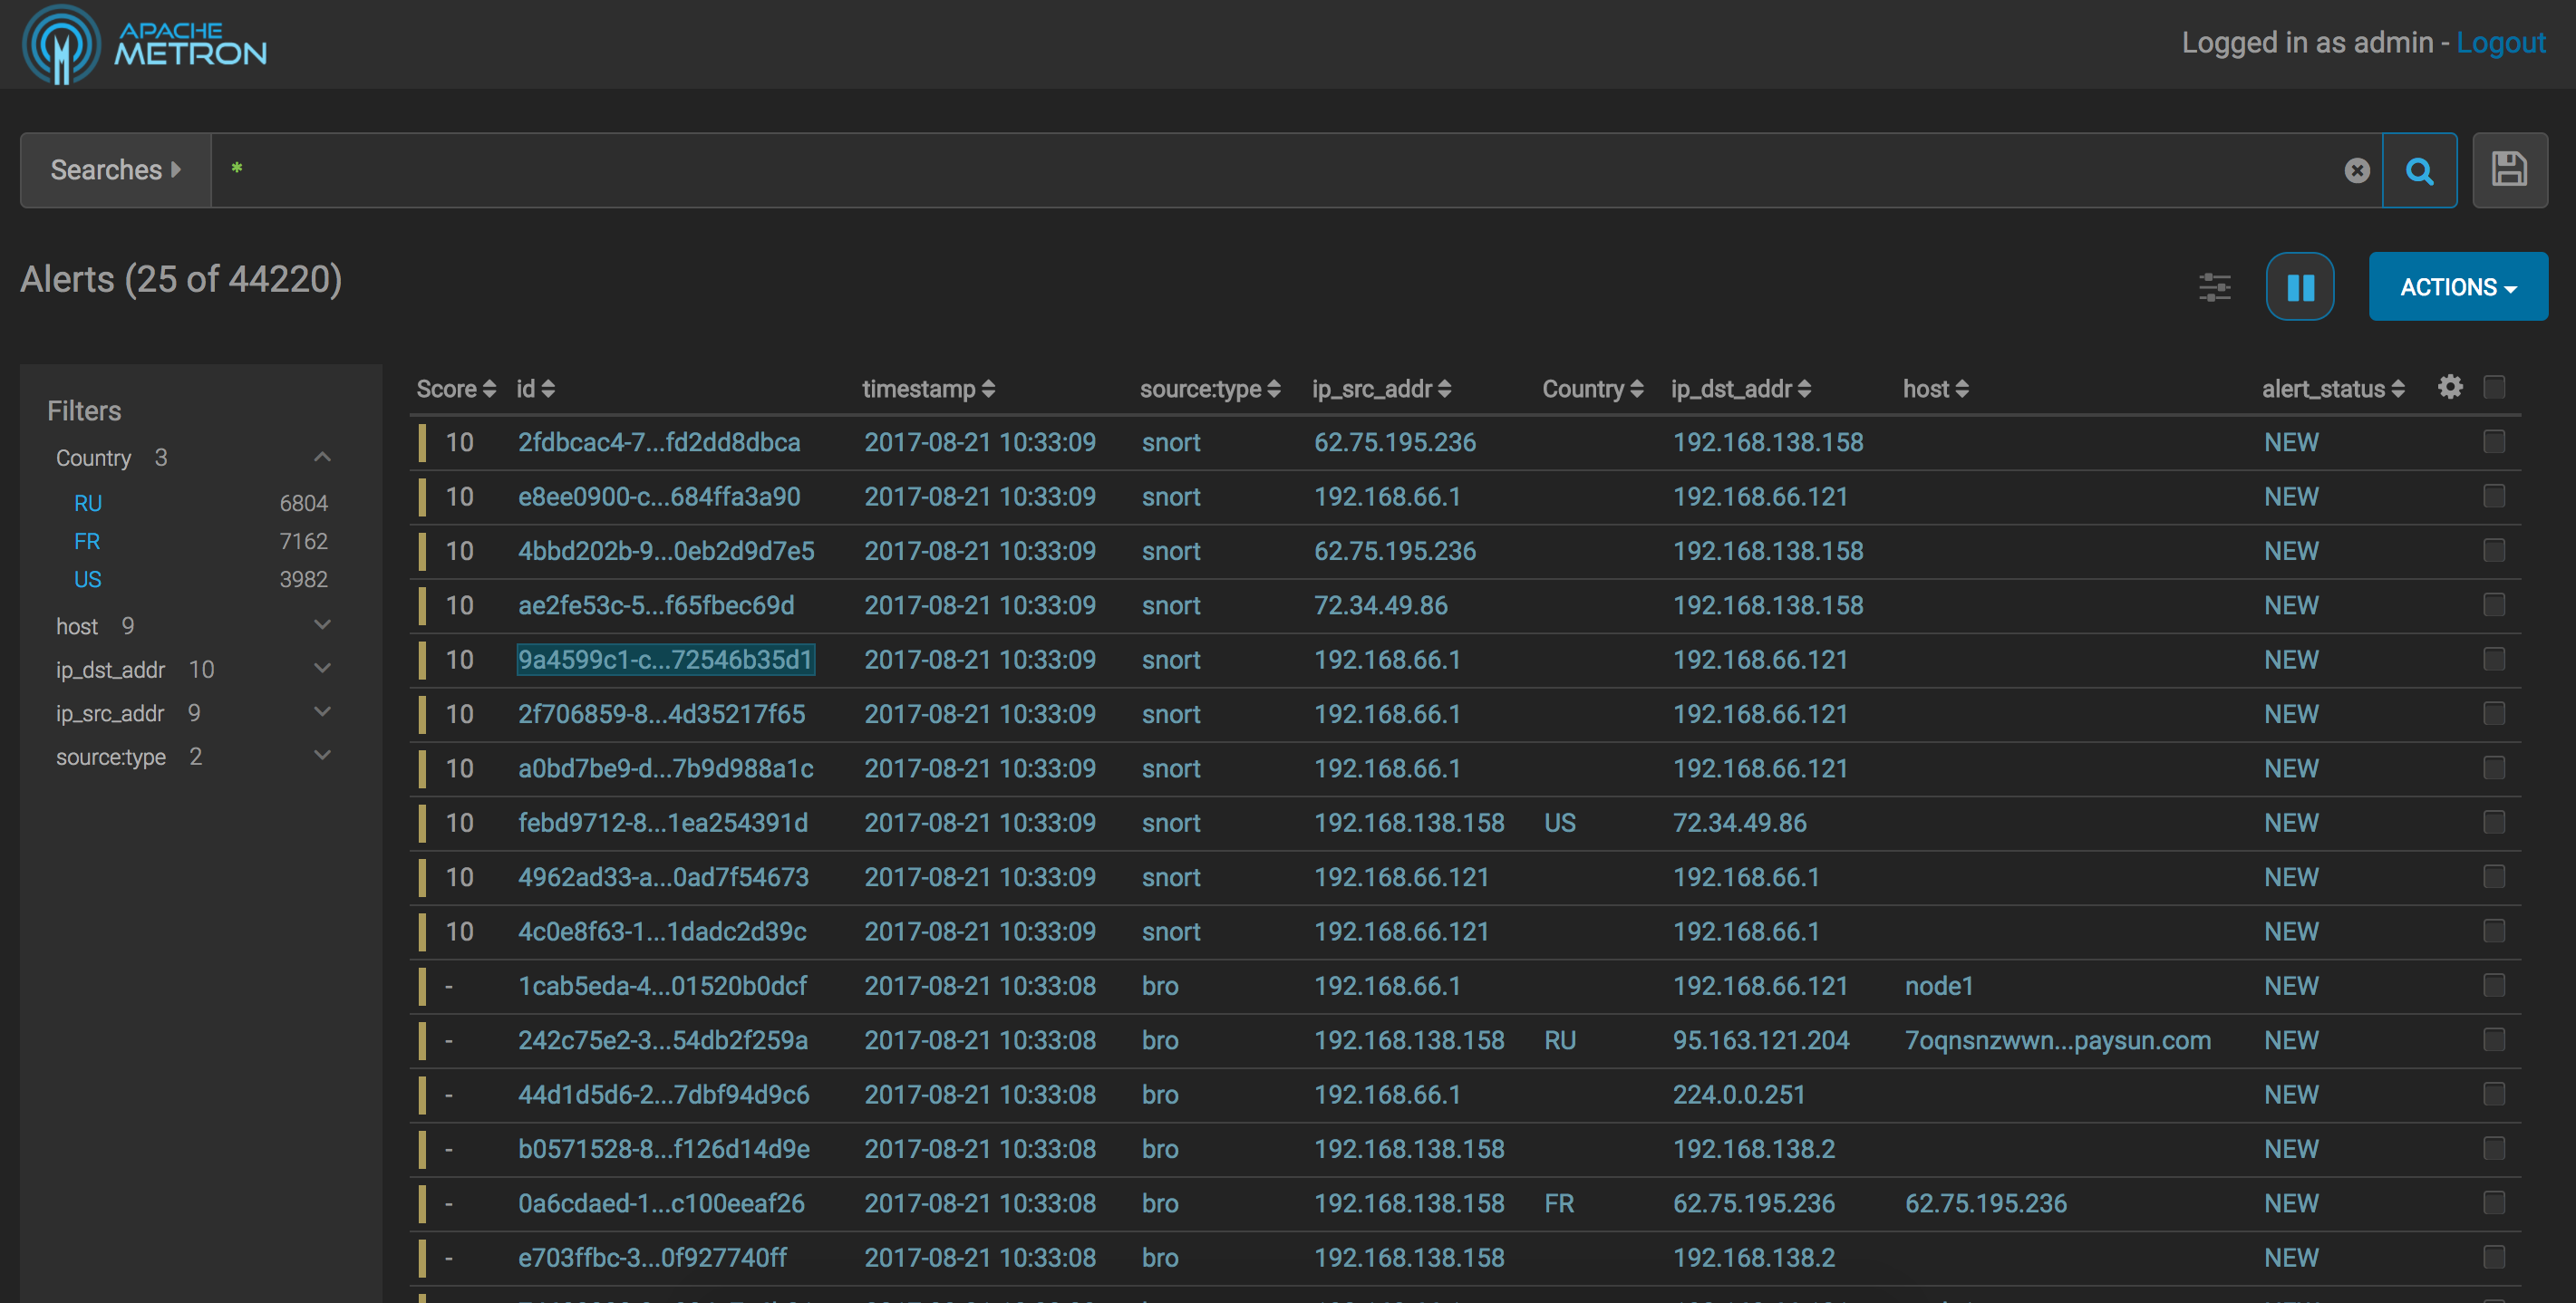2576x1303 pixels.
Task: Click host value node1
Action: (x=1939, y=986)
